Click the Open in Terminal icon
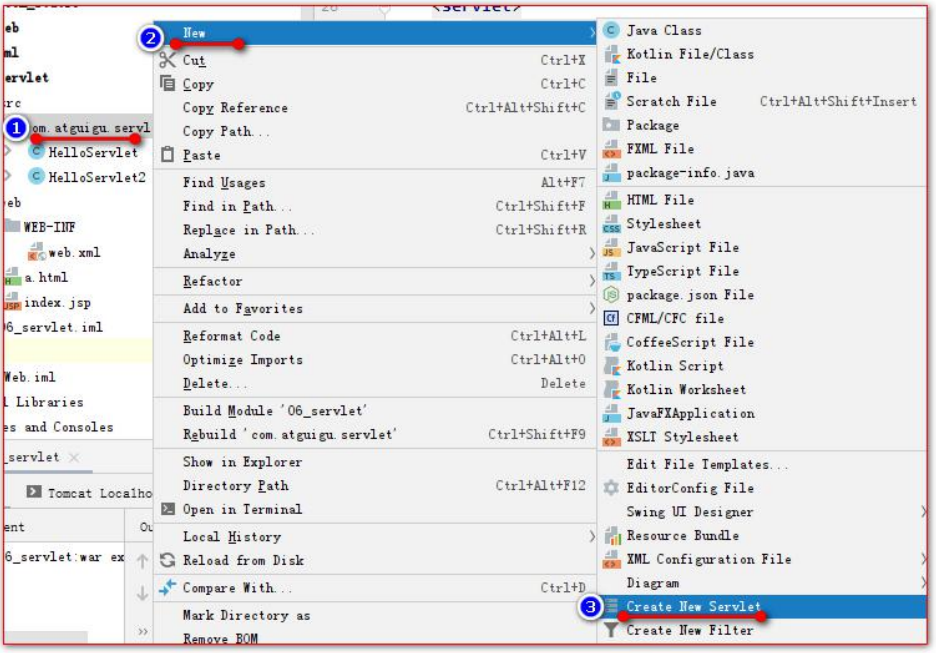 [168, 509]
